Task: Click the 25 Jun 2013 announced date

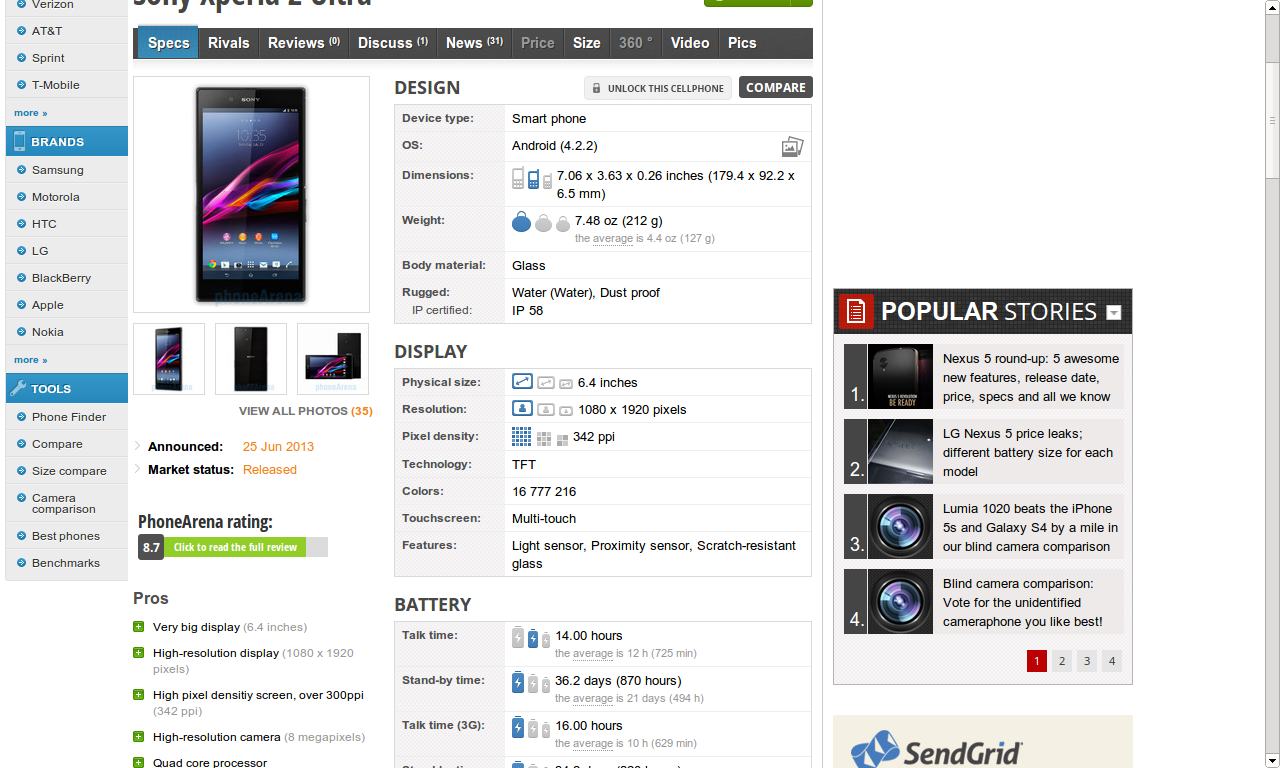Action: (278, 446)
